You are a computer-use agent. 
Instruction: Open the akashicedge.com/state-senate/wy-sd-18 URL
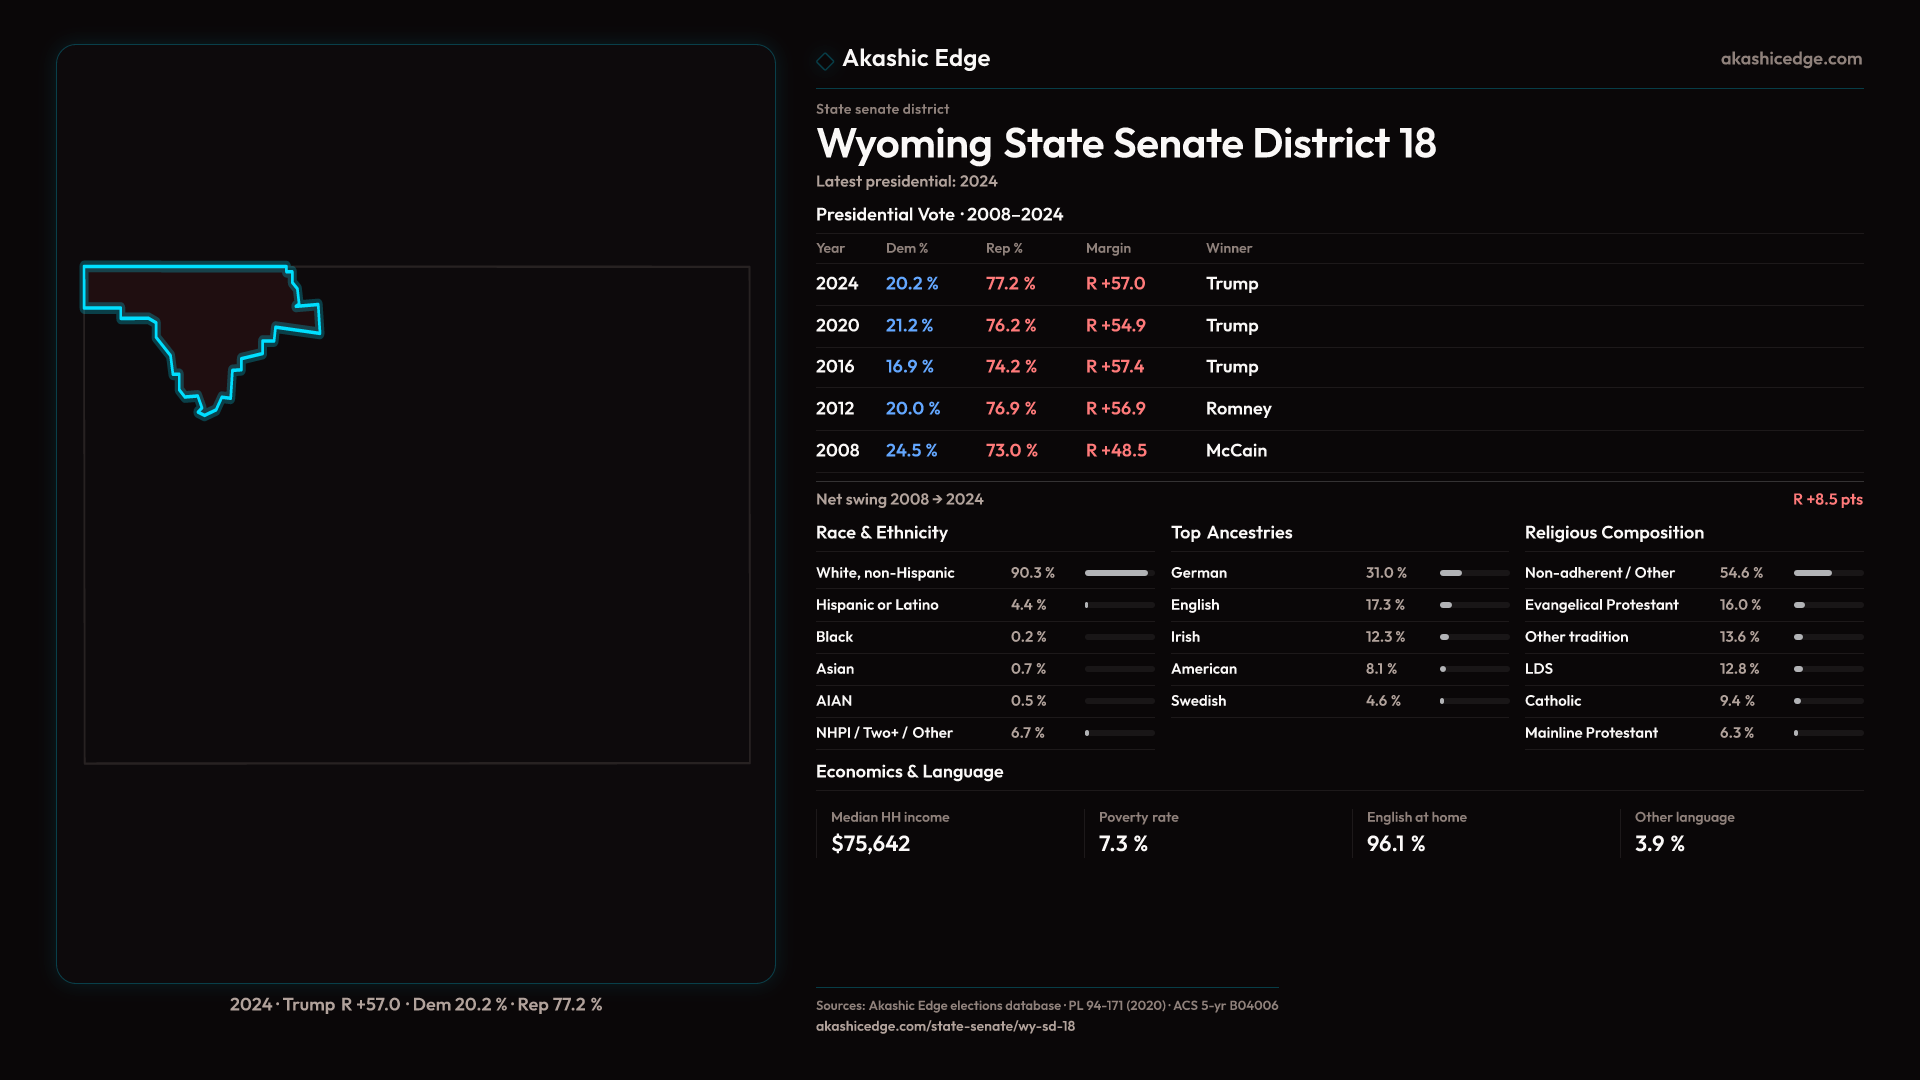(945, 1026)
